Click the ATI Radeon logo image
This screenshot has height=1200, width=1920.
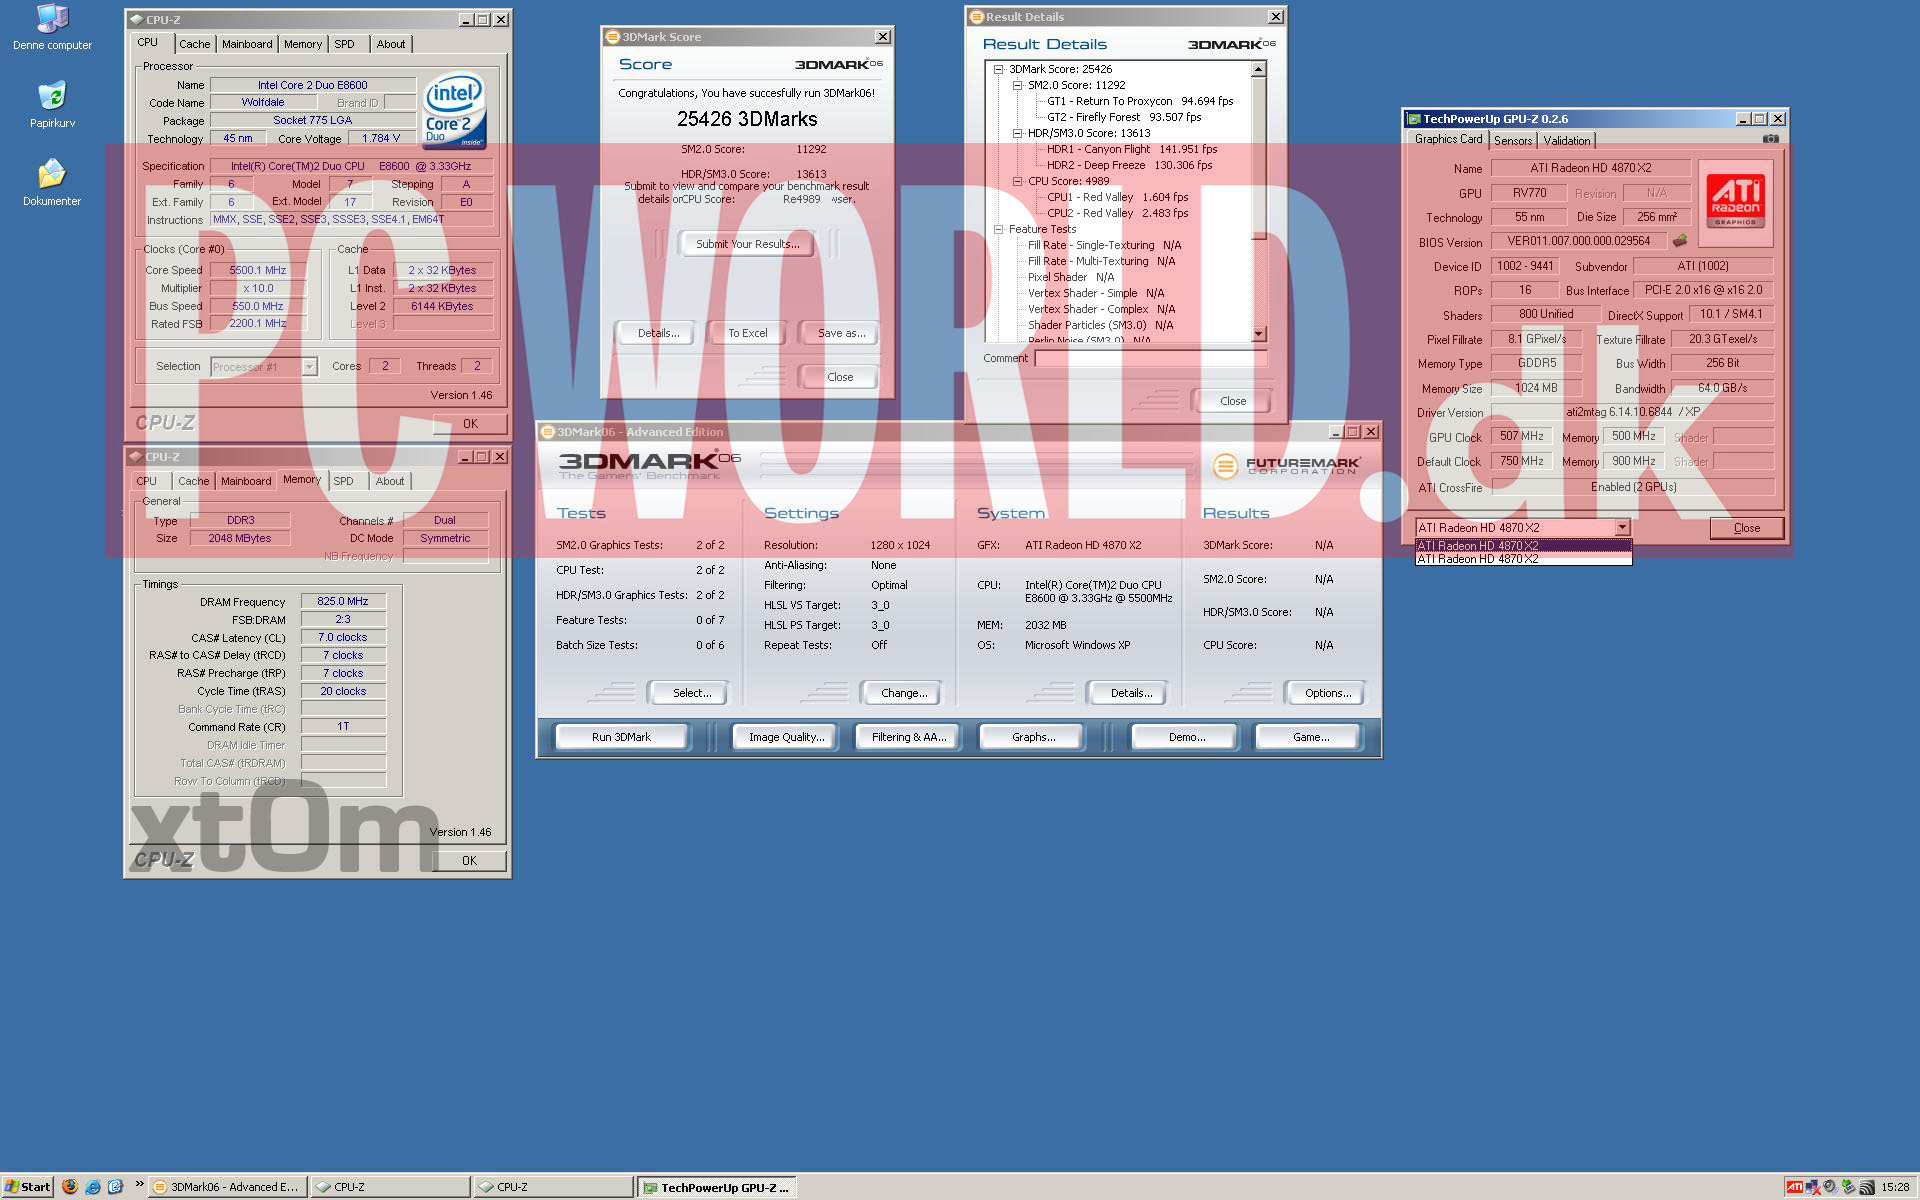(x=1735, y=200)
